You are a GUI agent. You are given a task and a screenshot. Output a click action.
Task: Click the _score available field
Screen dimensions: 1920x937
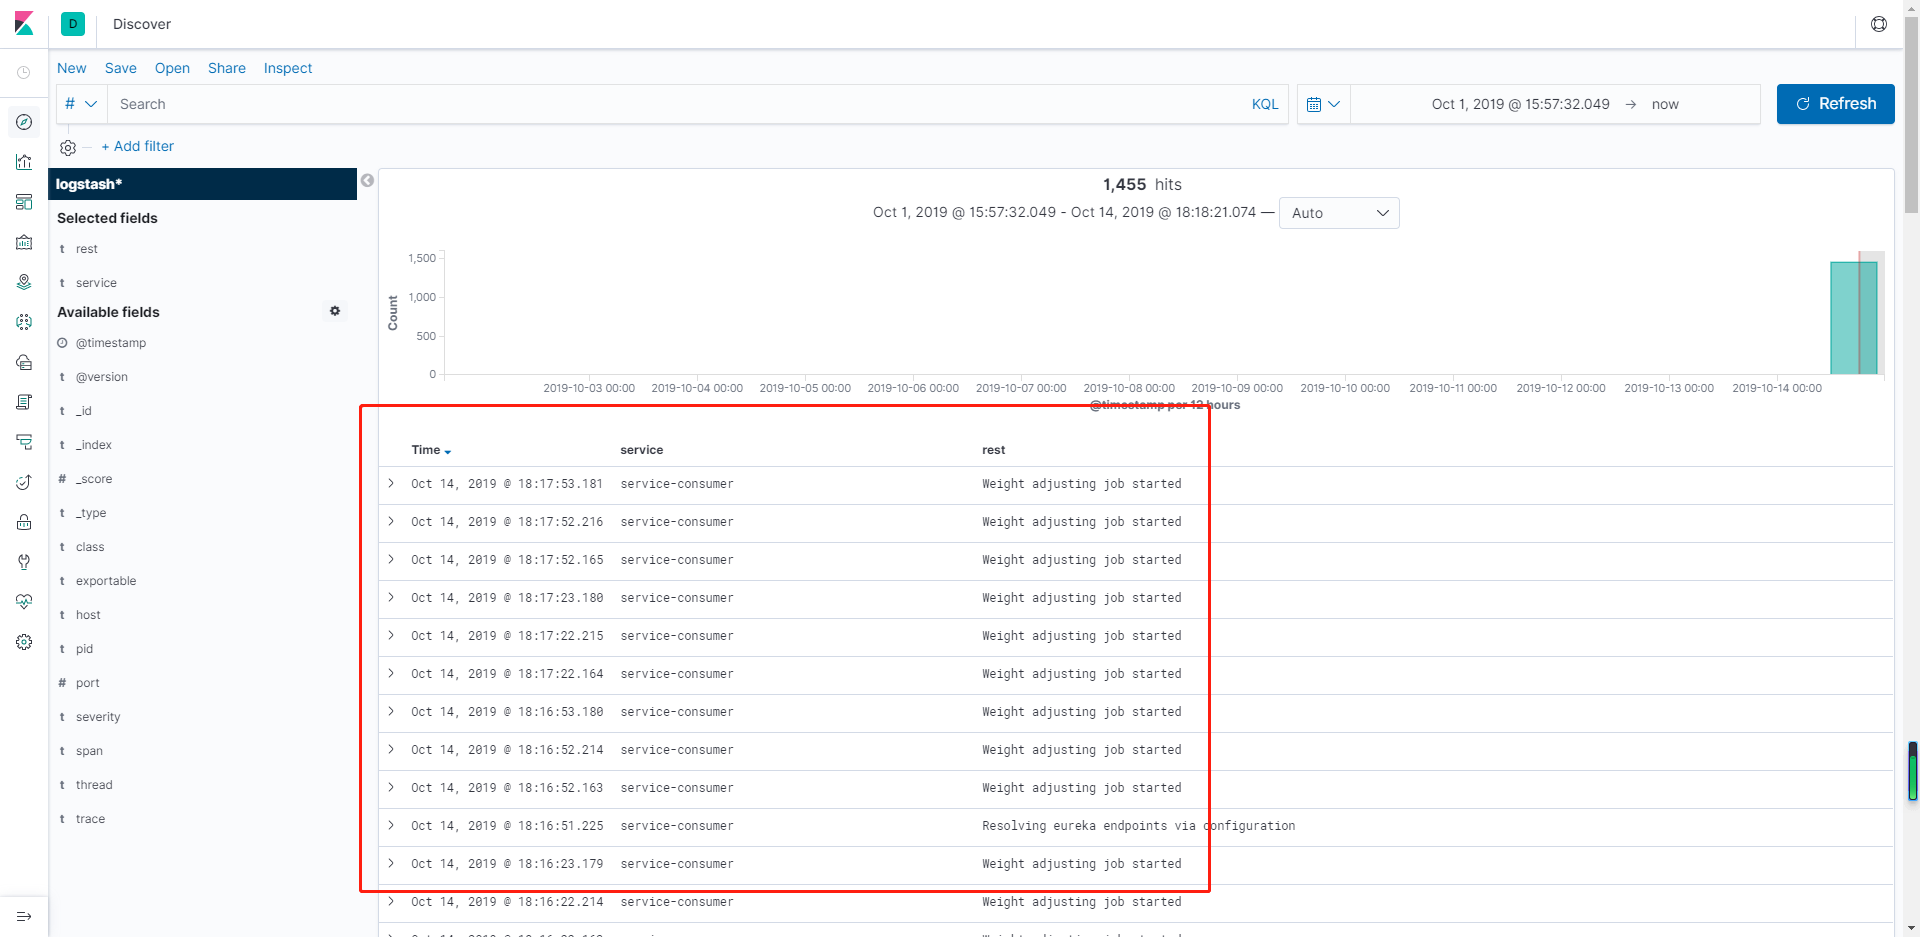click(94, 479)
